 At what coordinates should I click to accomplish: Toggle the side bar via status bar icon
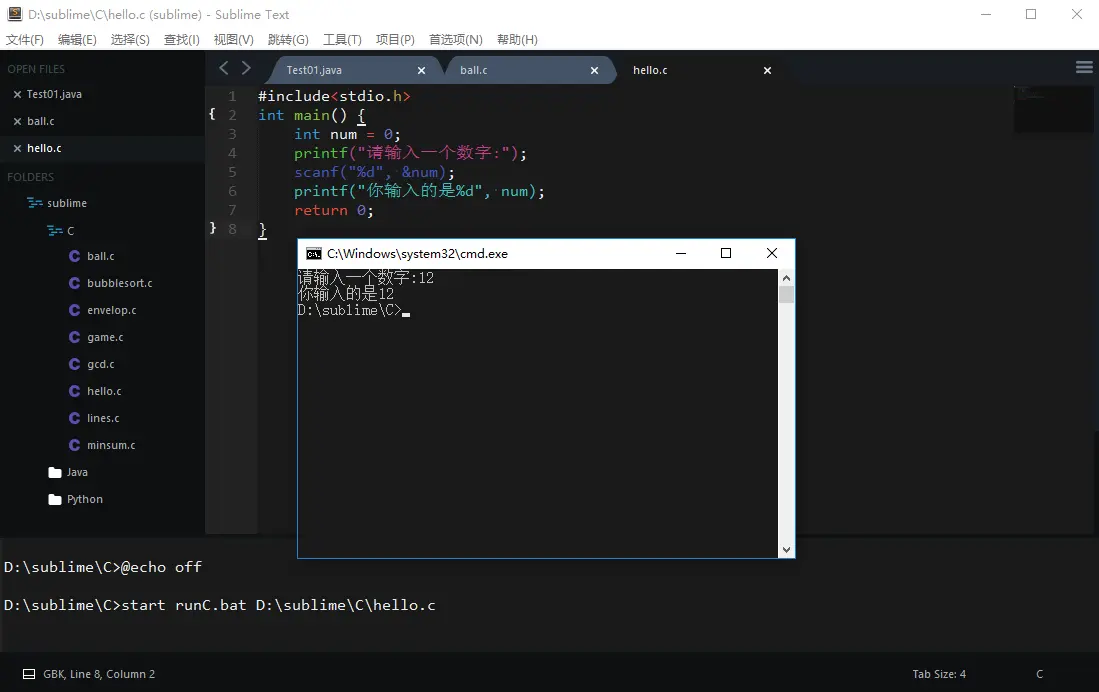pyautogui.click(x=29, y=674)
